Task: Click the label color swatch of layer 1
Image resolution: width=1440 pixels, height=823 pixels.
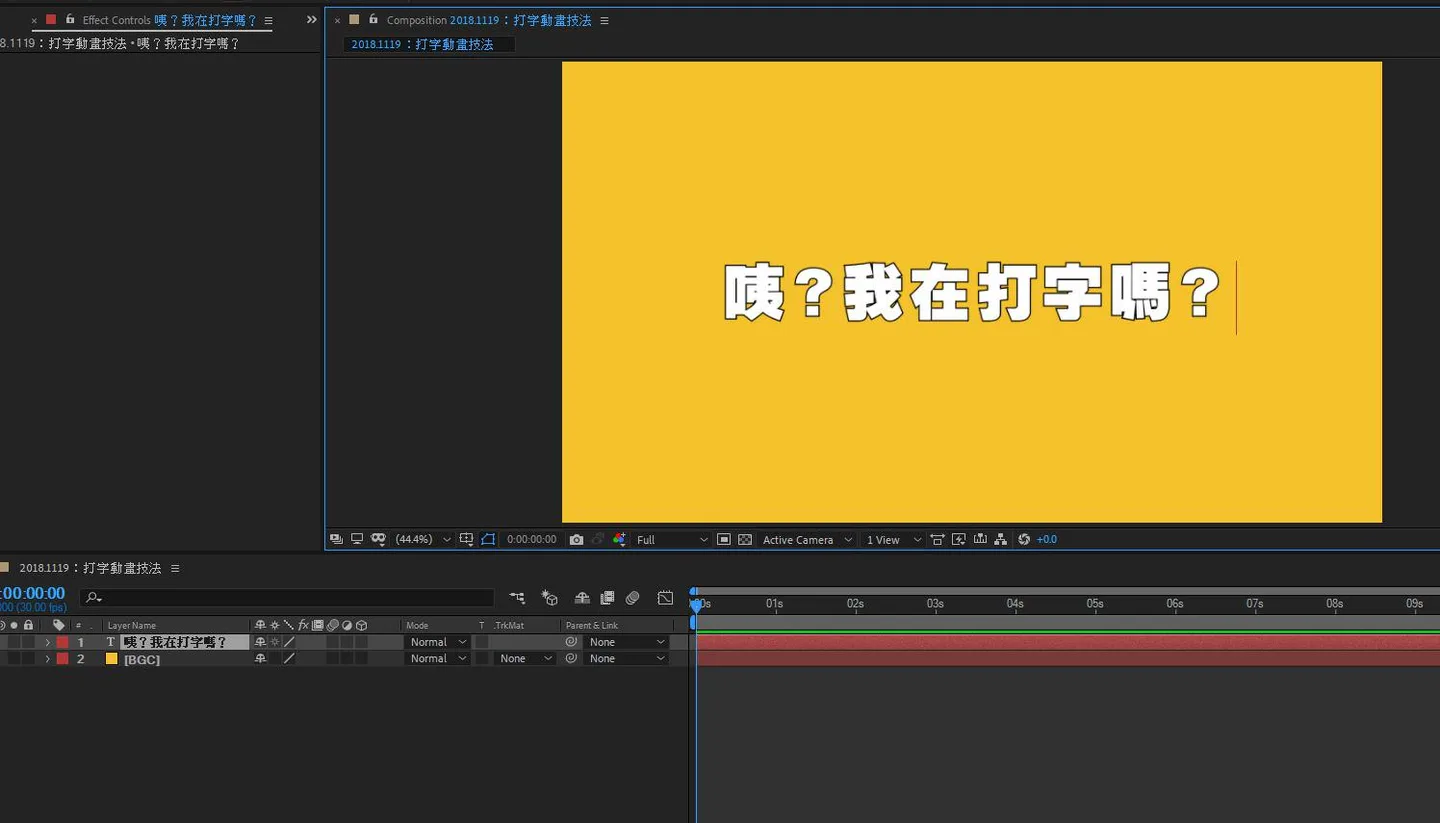Action: [62, 642]
